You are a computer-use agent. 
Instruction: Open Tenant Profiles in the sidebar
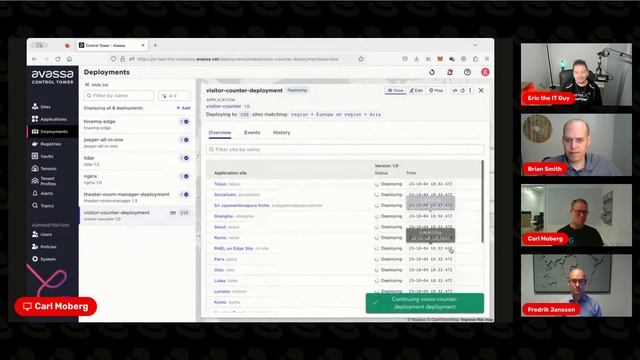click(44, 181)
